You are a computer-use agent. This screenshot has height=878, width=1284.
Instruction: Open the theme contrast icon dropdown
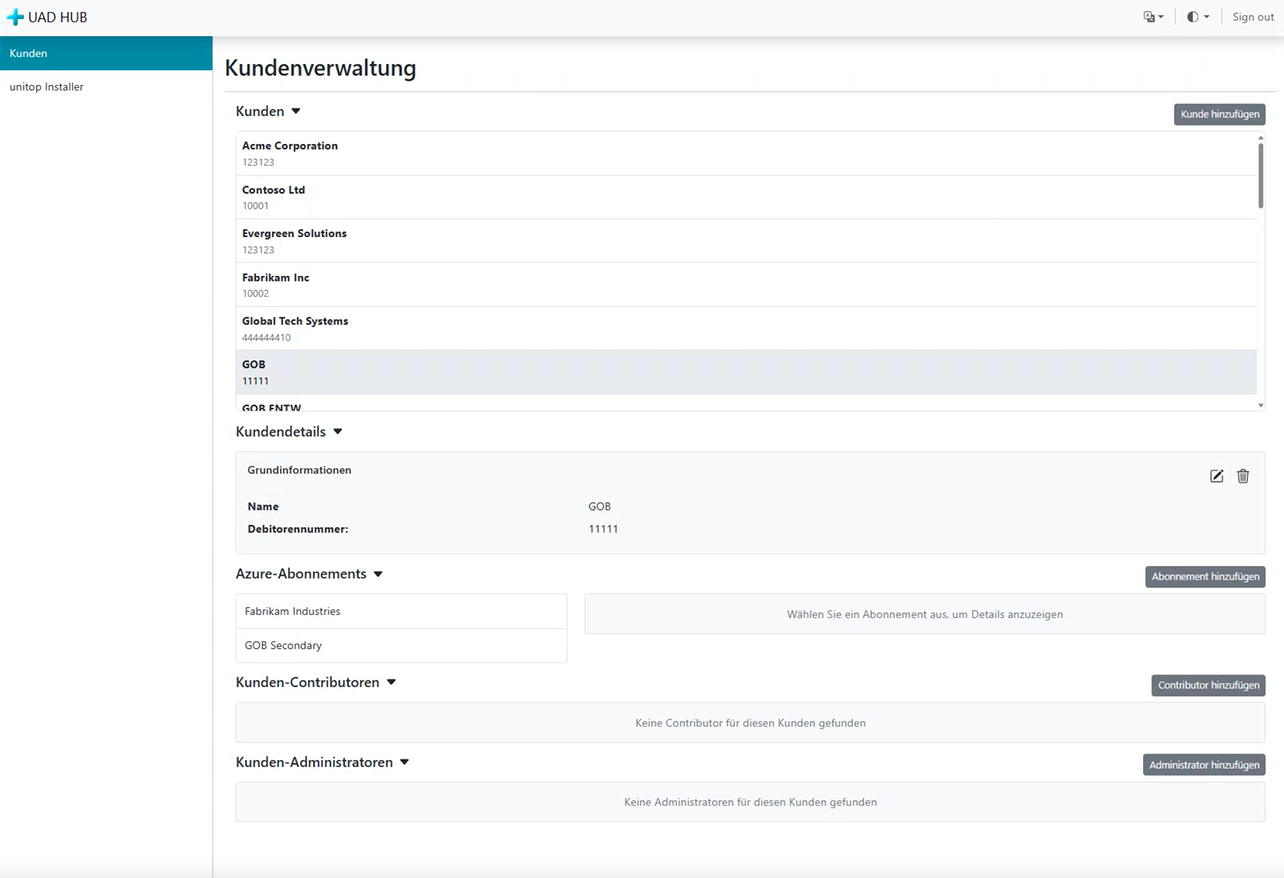[x=1197, y=17]
